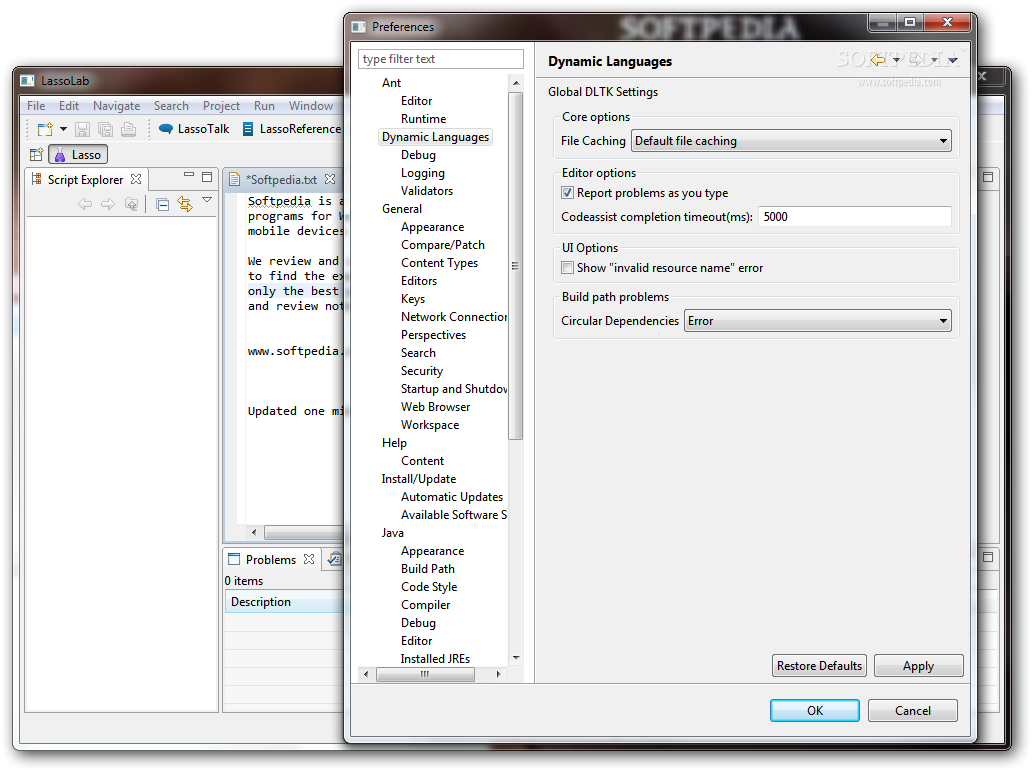Click Collapse All in Script Explorer
The height and width of the screenshot is (771, 1032).
(163, 204)
